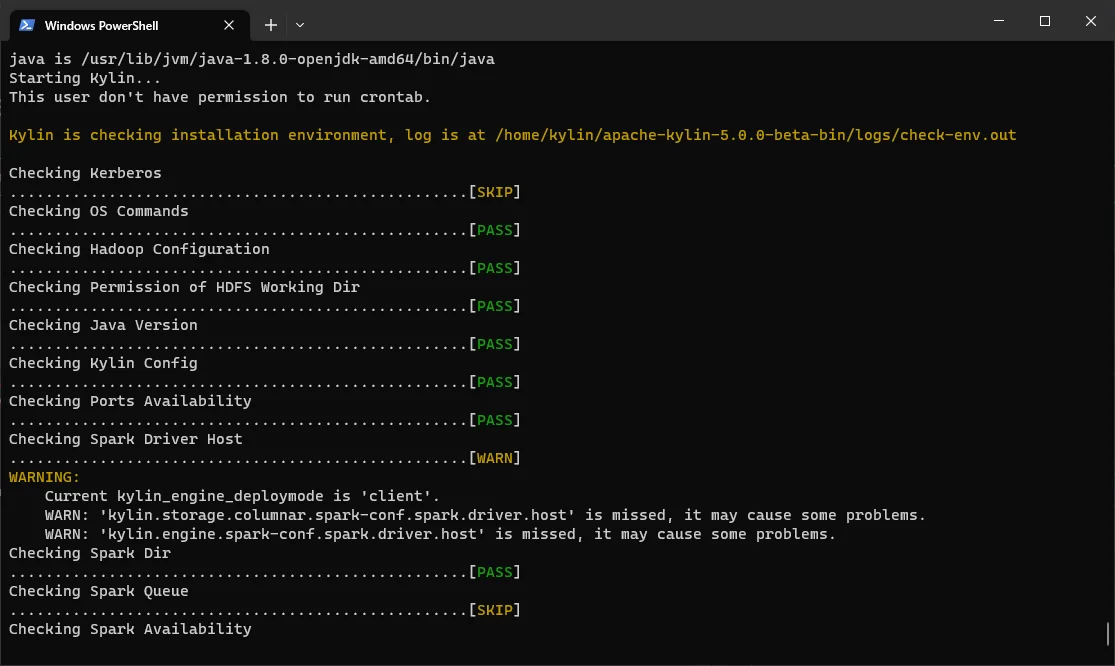Viewport: 1115px width, 666px height.
Task: Click the Starting Kylin... line
Action: 85,78
